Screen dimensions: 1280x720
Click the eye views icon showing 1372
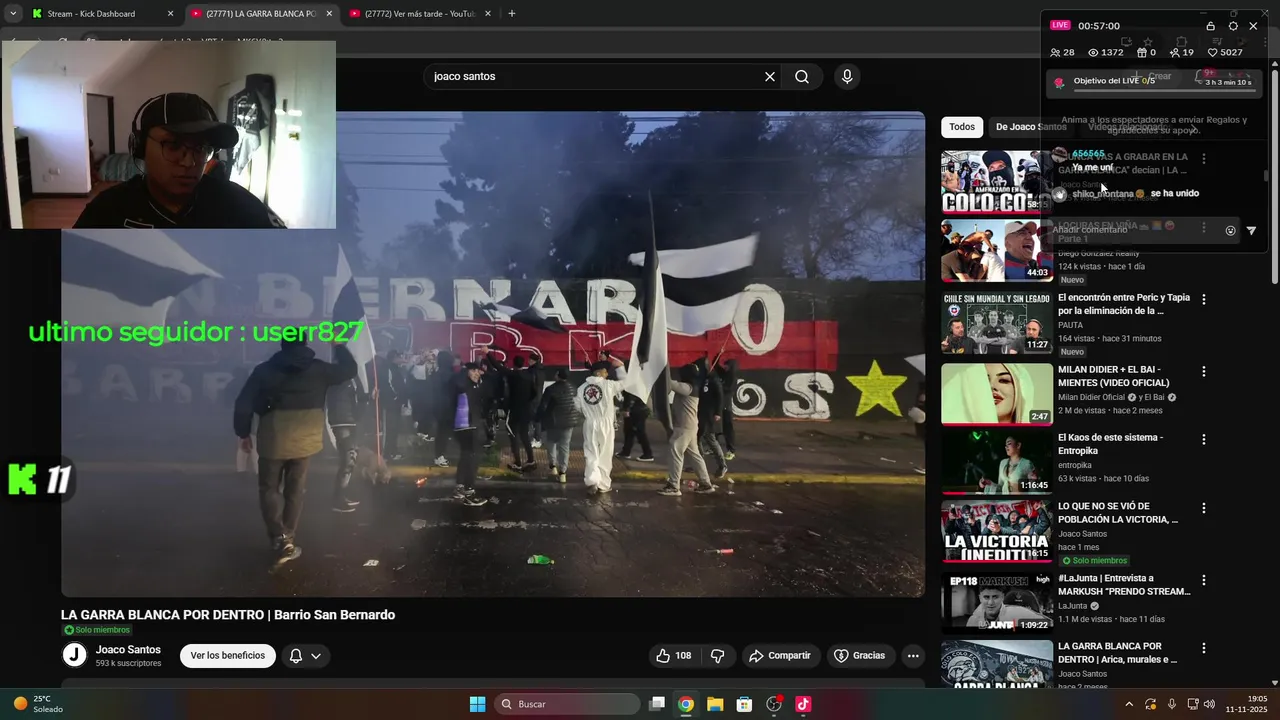[1093, 53]
